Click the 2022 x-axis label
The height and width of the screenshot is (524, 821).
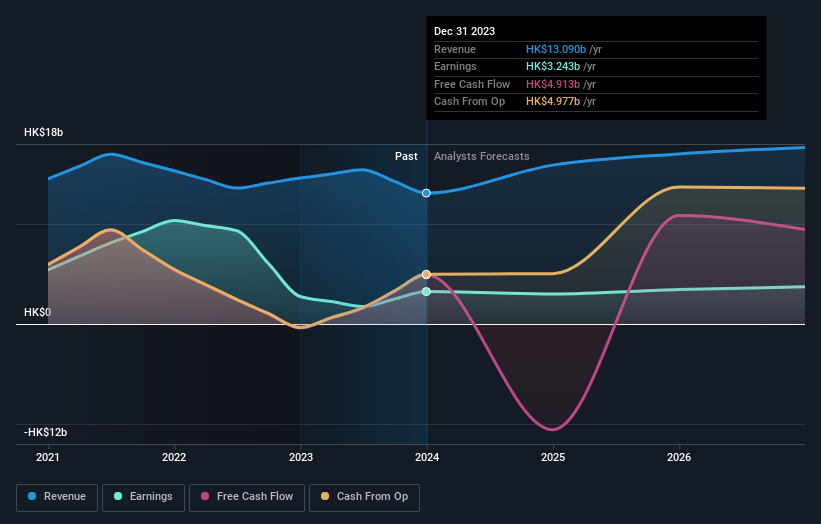click(x=174, y=457)
